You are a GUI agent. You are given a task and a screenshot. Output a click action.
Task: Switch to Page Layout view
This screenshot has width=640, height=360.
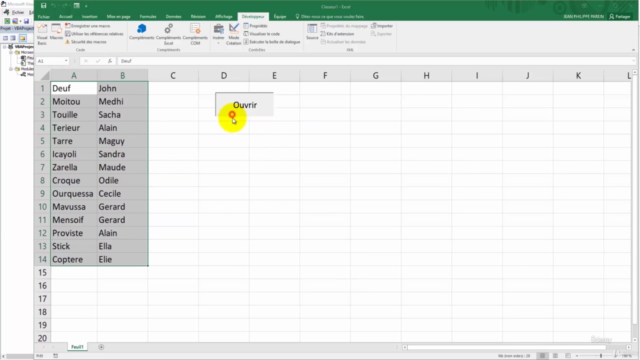click(555, 356)
